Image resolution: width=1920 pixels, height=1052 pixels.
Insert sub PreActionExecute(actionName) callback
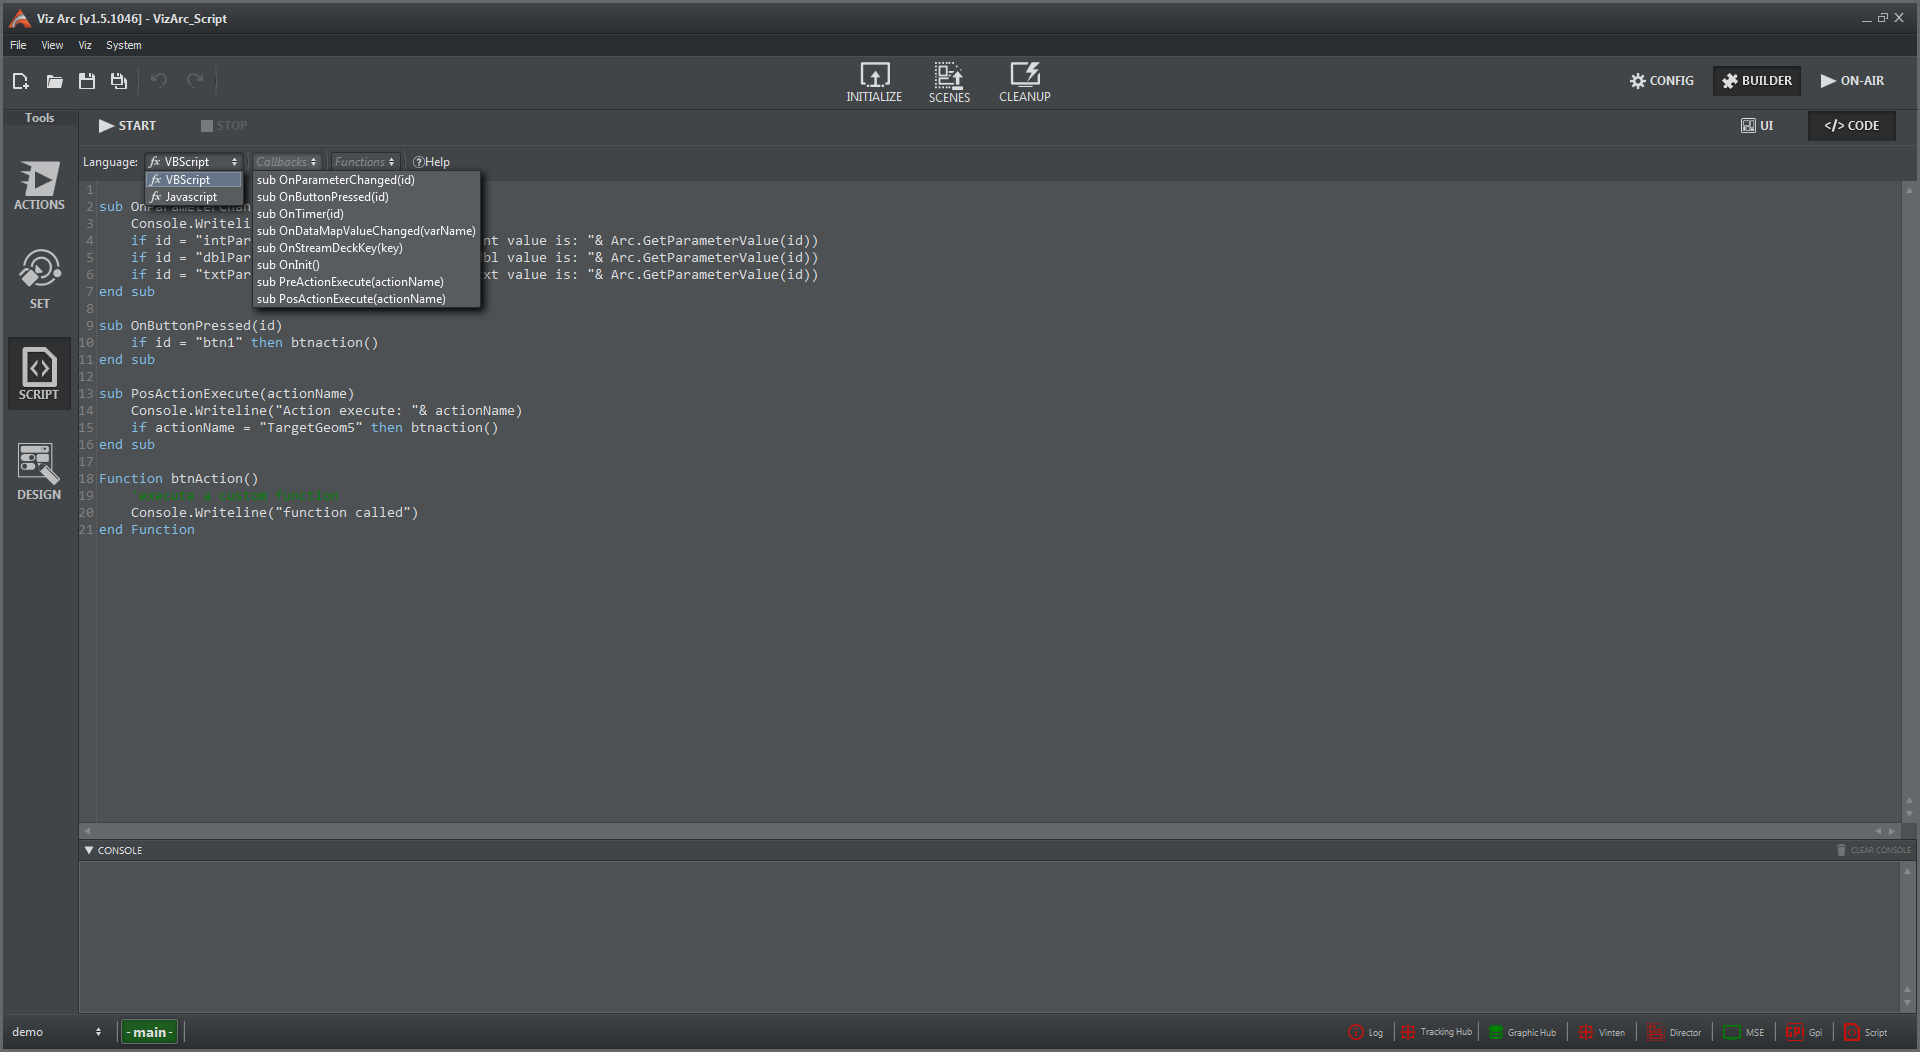[366, 282]
